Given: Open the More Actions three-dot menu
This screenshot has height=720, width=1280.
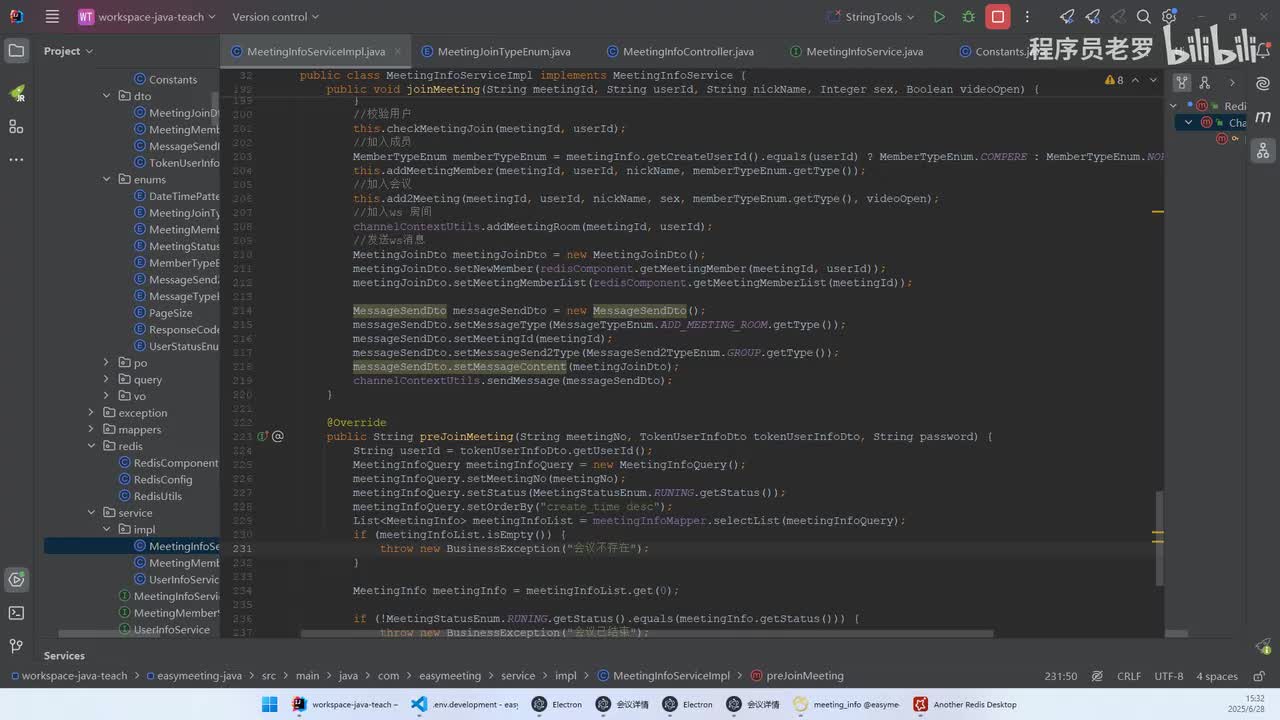Looking at the screenshot, I should 1027,17.
